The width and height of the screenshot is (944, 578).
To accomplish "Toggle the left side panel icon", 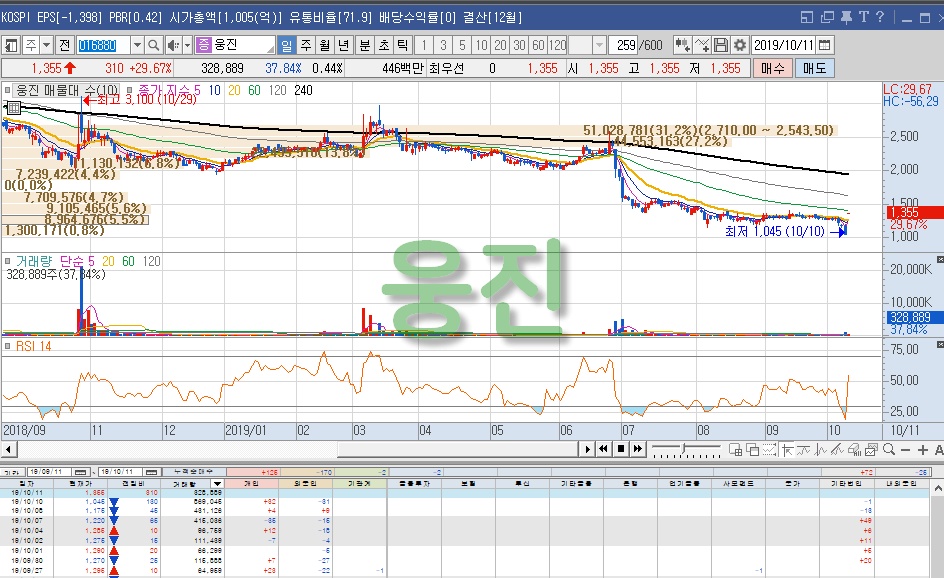I will (x=11, y=45).
